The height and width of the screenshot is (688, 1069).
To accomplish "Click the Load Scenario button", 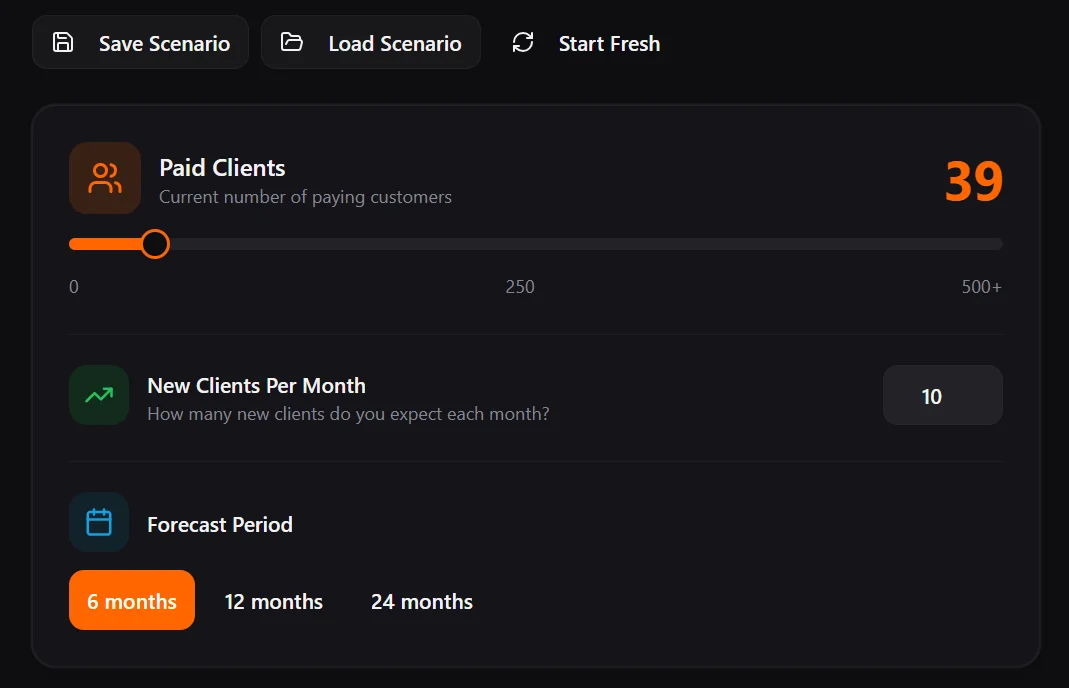I will [x=371, y=42].
